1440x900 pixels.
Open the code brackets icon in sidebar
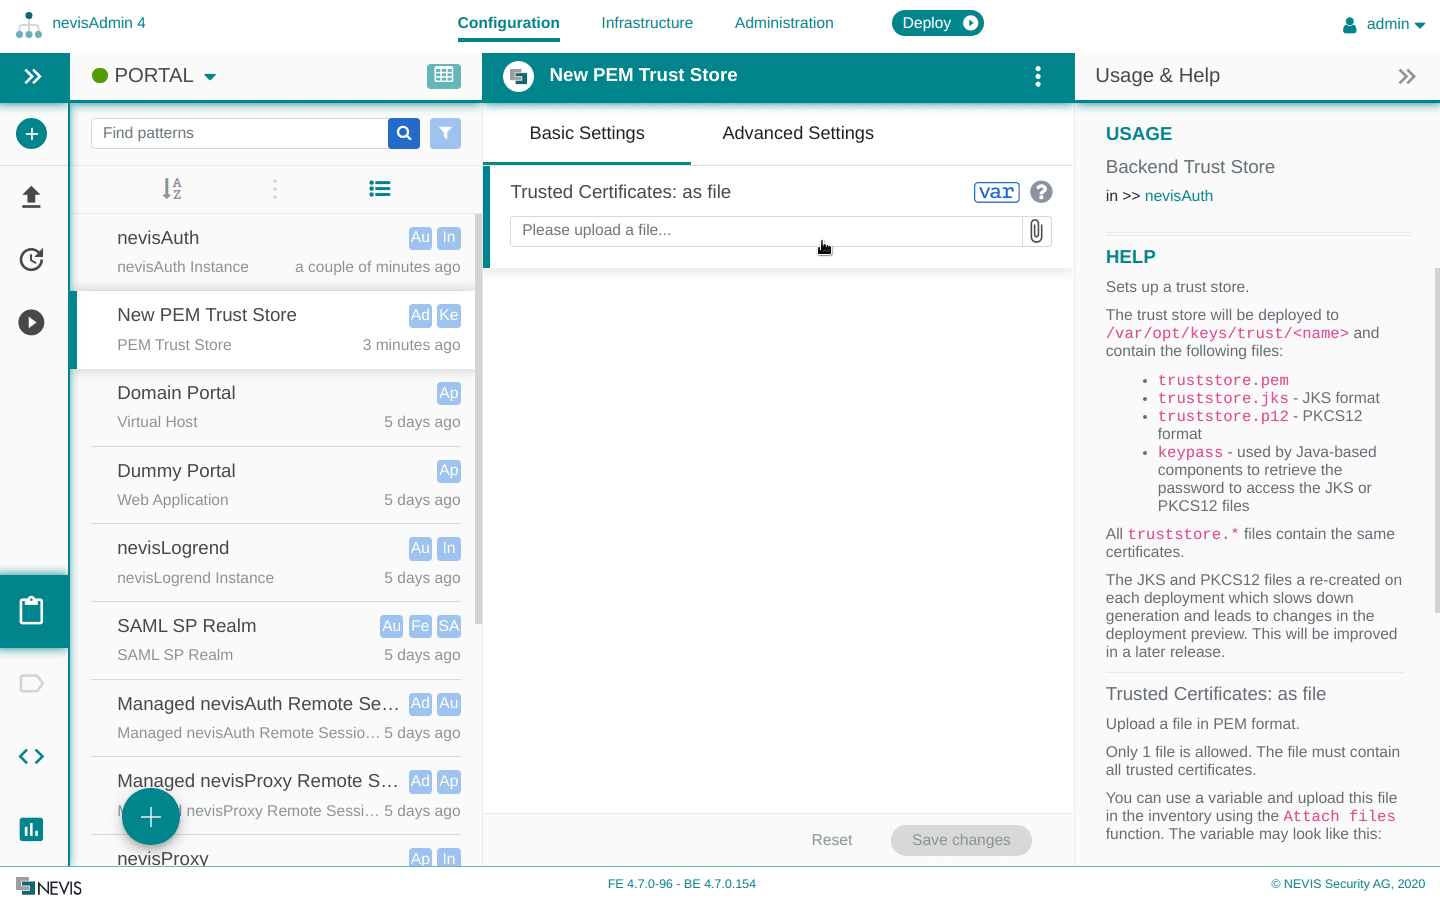coord(32,757)
